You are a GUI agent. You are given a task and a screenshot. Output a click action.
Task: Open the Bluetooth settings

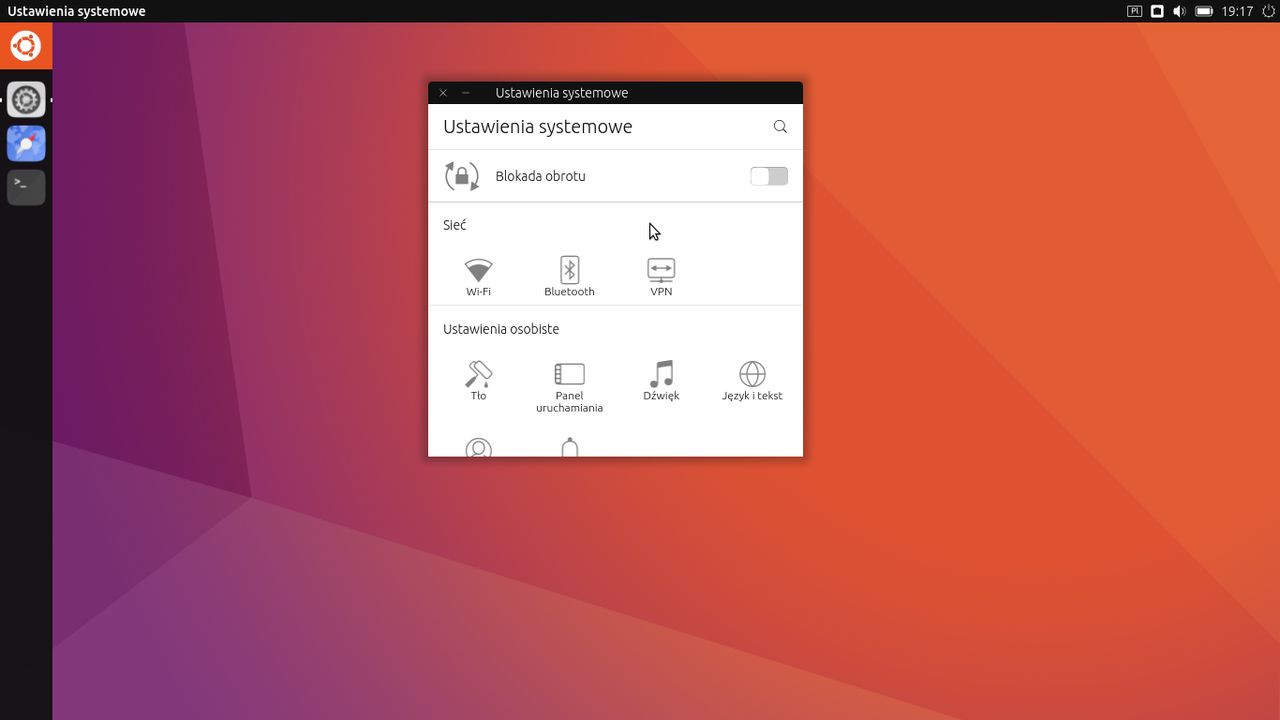click(569, 277)
